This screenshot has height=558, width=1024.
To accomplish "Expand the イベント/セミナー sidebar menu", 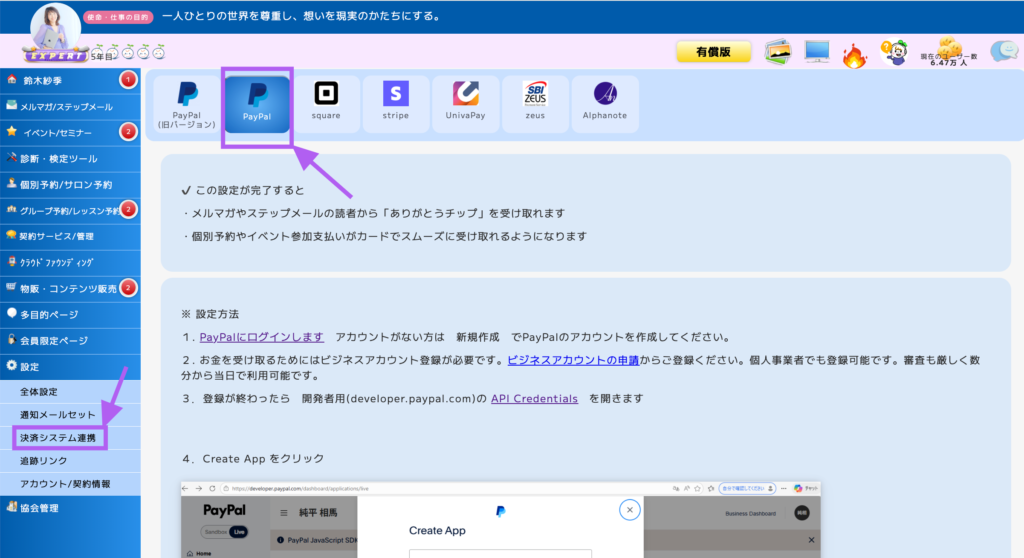I will click(x=60, y=132).
